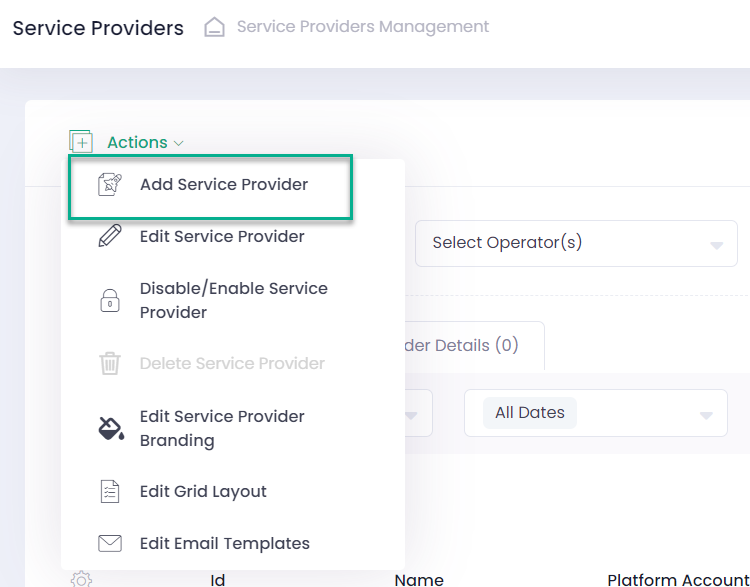This screenshot has width=750, height=587.
Task: Click the Name column header
Action: pos(419,579)
